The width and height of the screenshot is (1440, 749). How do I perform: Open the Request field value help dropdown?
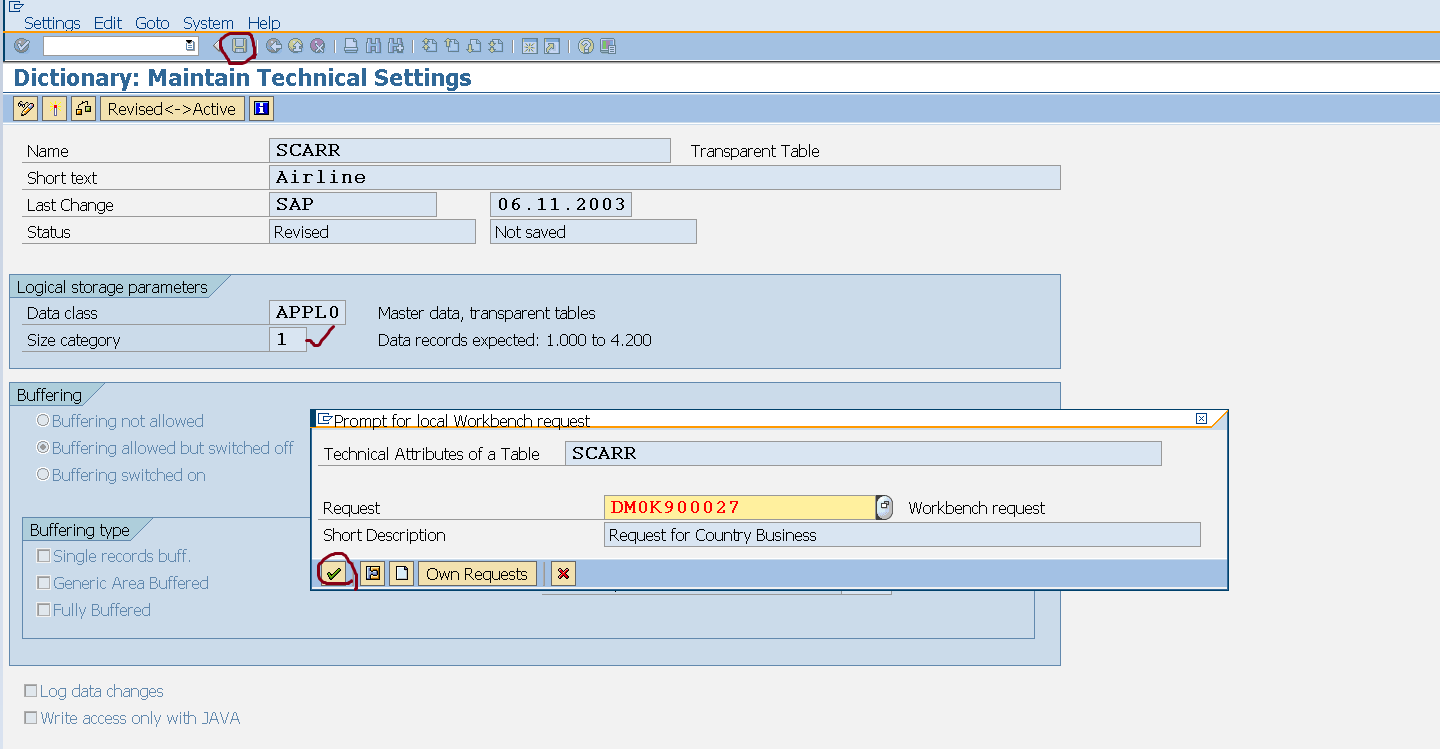click(884, 507)
